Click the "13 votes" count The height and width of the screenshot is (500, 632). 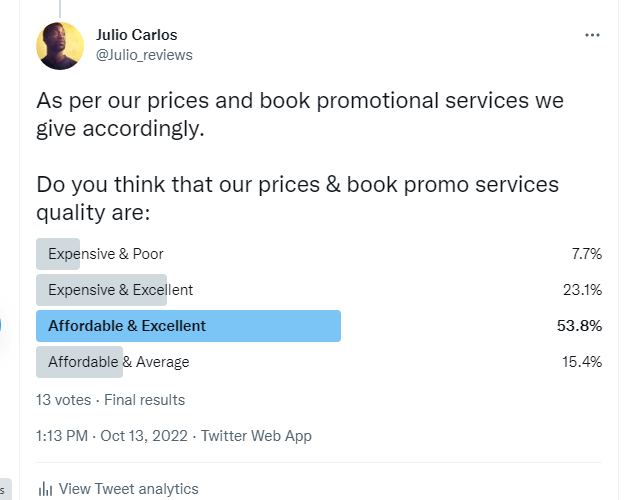pos(63,399)
